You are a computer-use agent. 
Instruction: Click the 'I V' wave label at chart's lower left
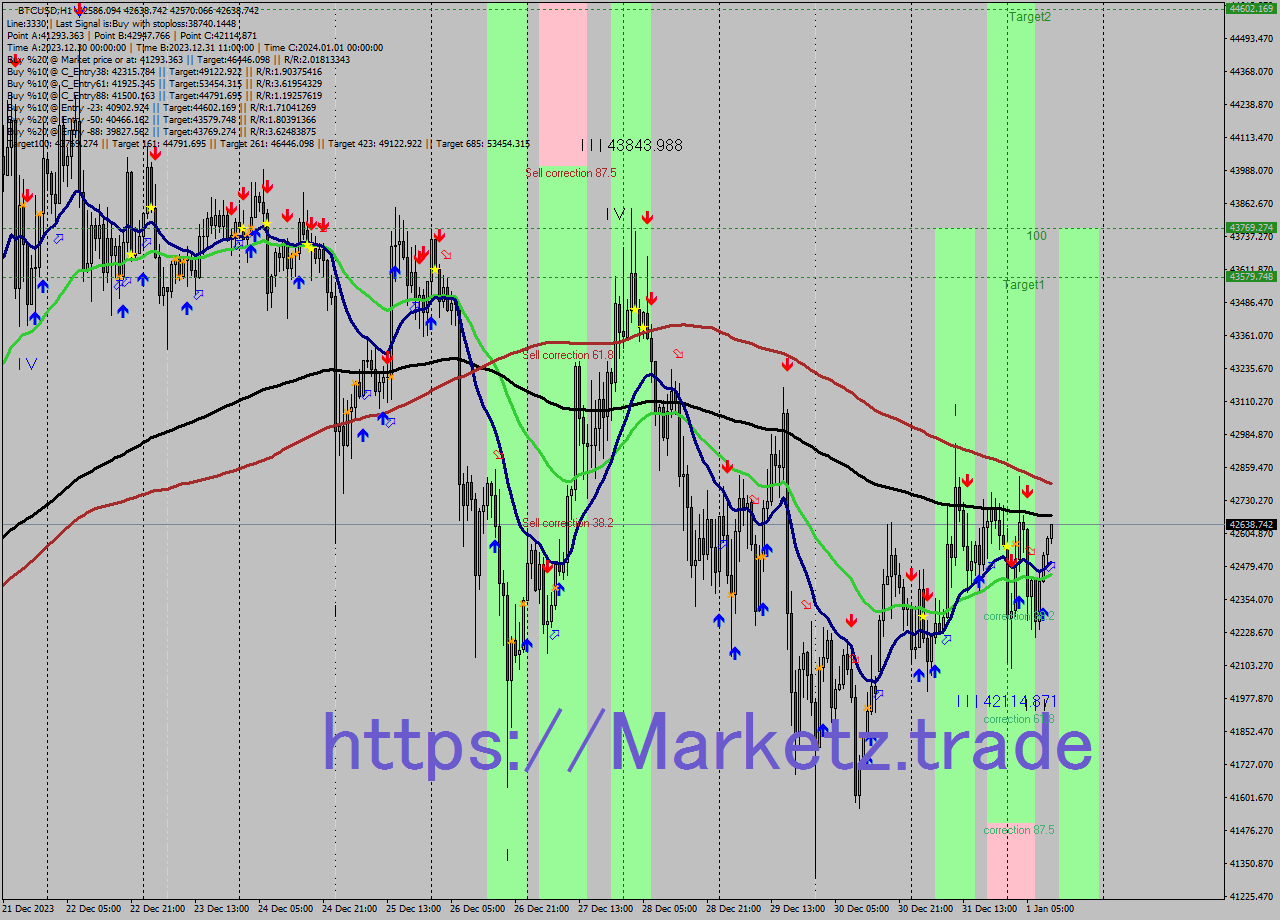point(27,364)
